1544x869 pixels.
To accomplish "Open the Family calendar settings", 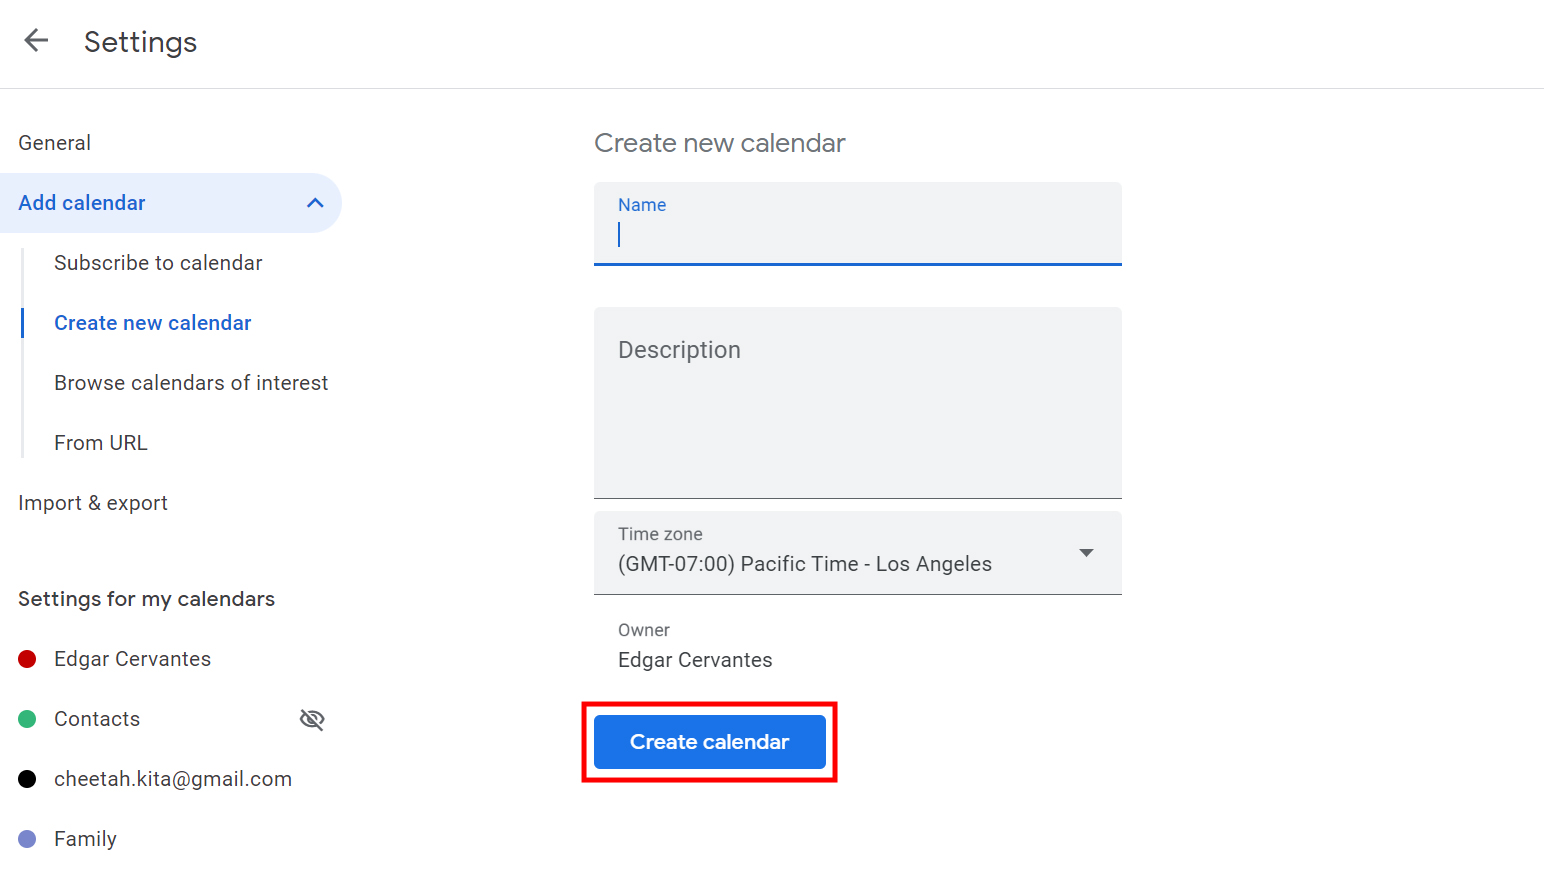I will tap(85, 839).
